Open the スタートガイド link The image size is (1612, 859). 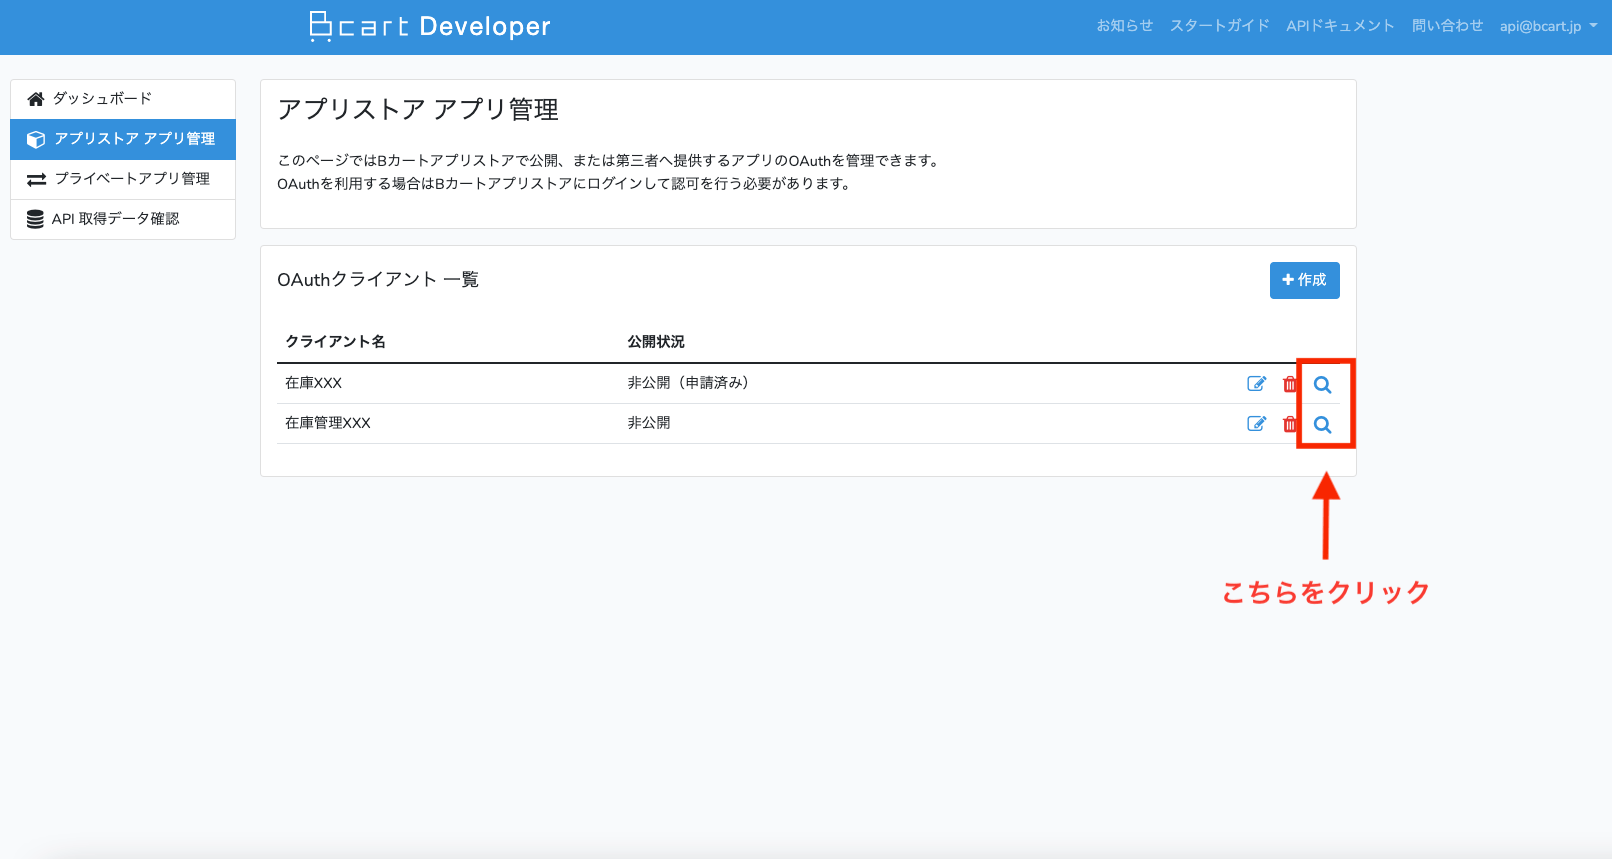click(1219, 26)
